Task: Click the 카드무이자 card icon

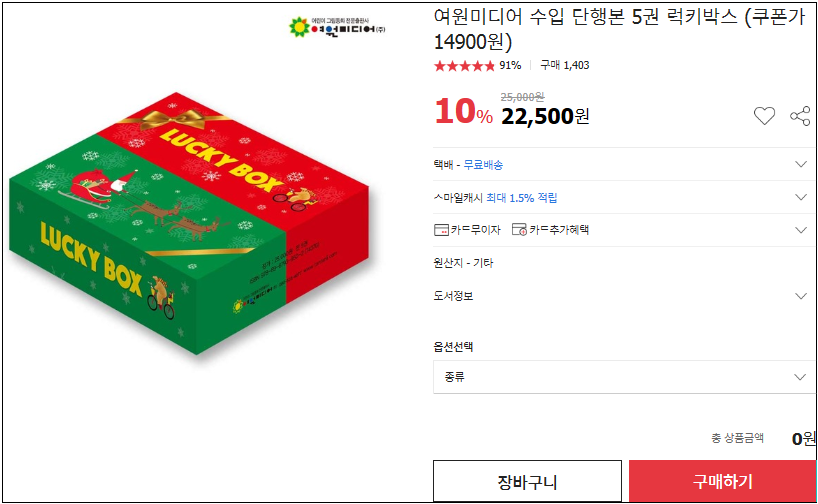Action: tap(441, 230)
